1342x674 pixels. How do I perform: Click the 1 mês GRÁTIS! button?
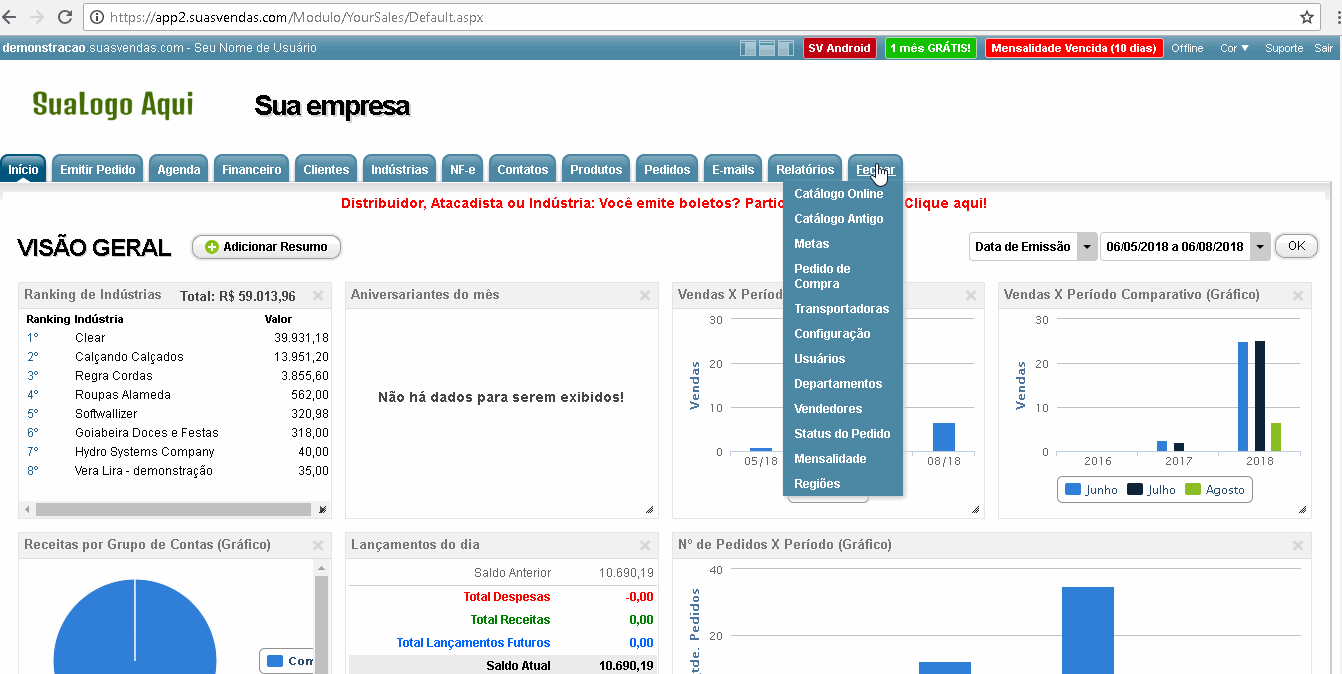[x=930, y=48]
